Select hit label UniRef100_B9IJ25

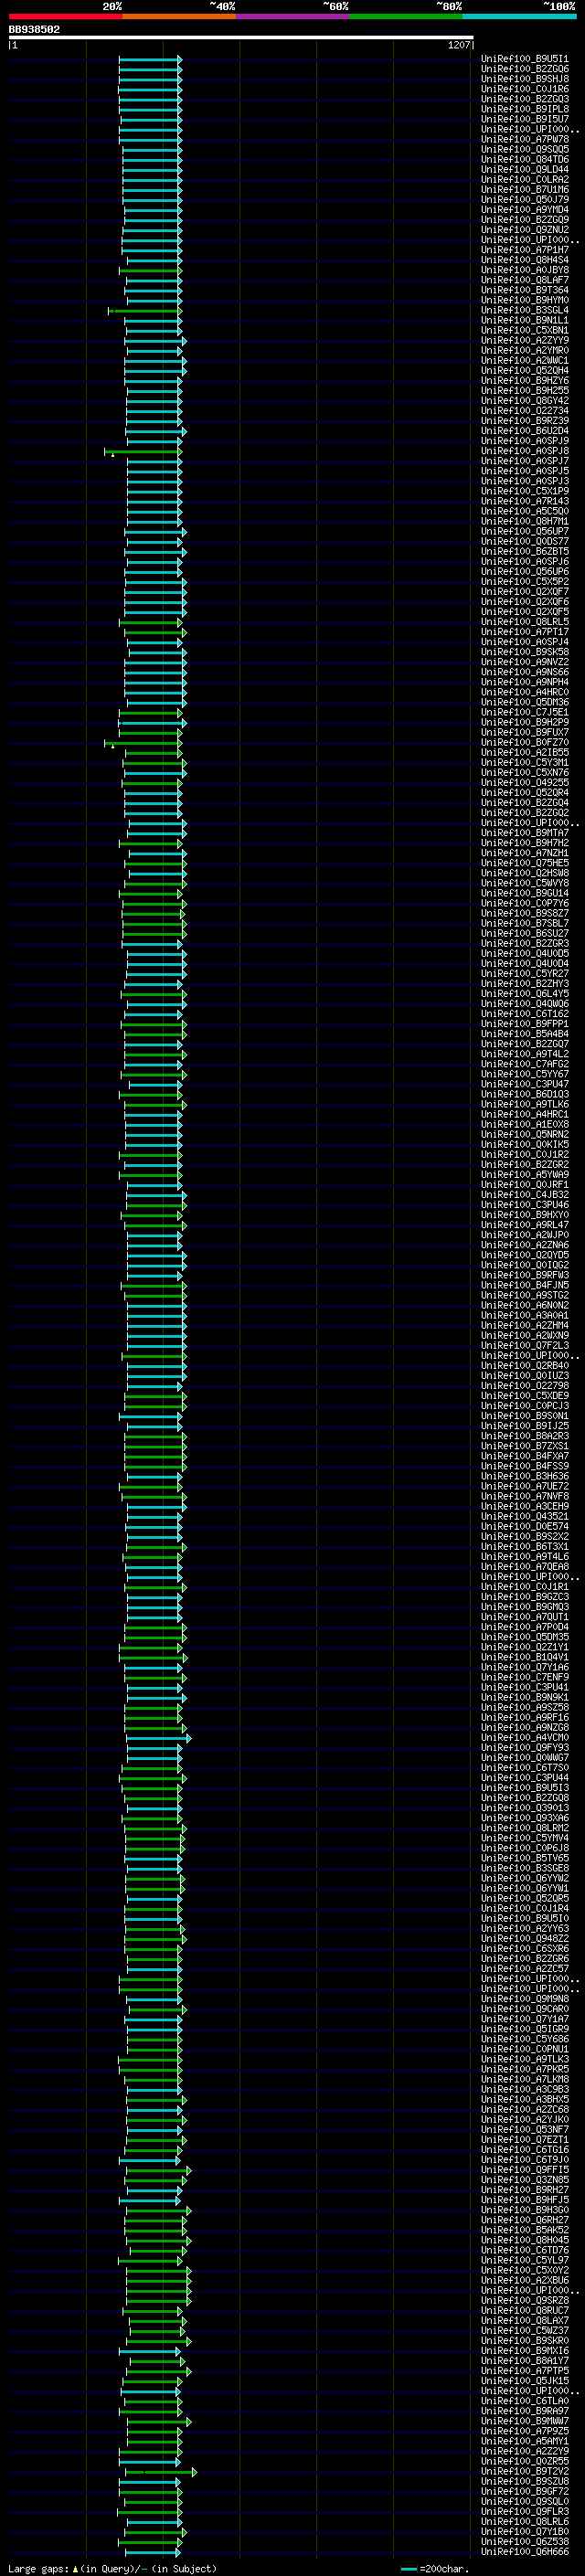point(525,1426)
